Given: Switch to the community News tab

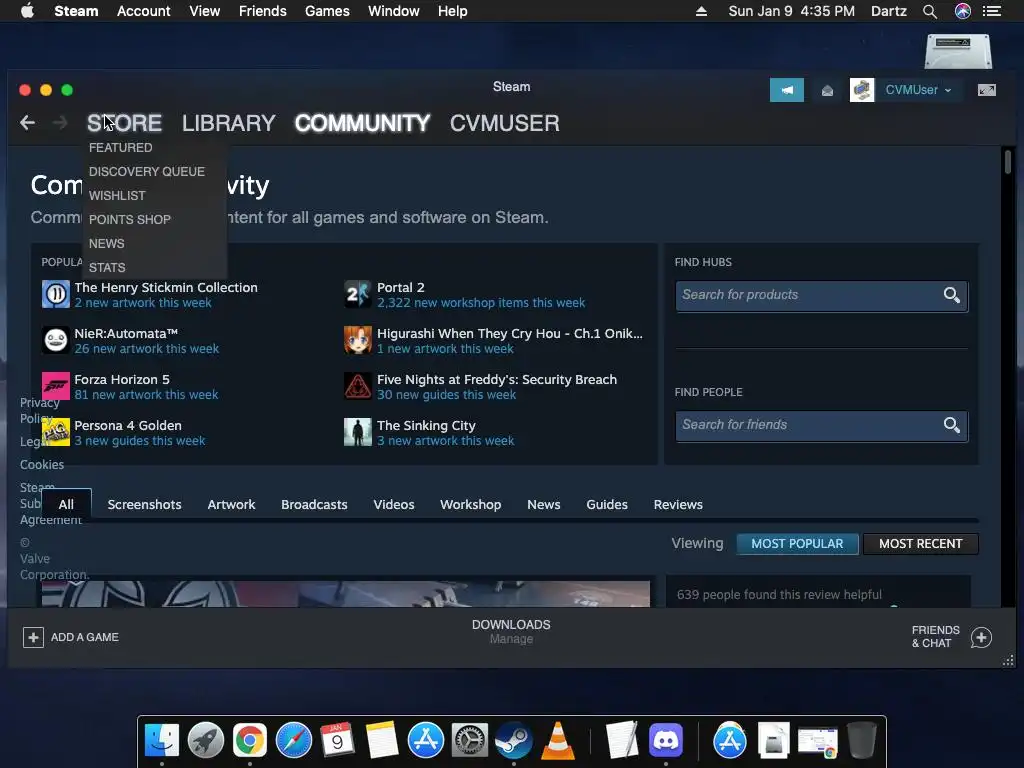Looking at the screenshot, I should coord(543,504).
